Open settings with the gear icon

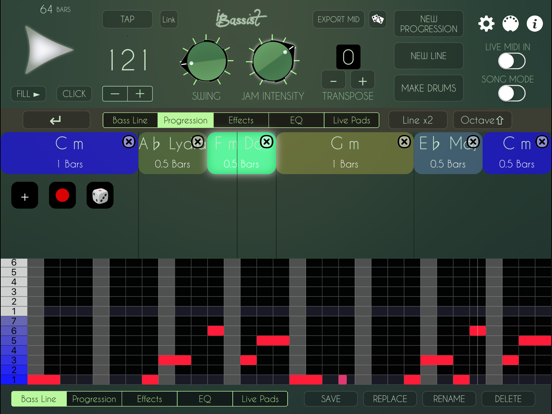click(486, 24)
